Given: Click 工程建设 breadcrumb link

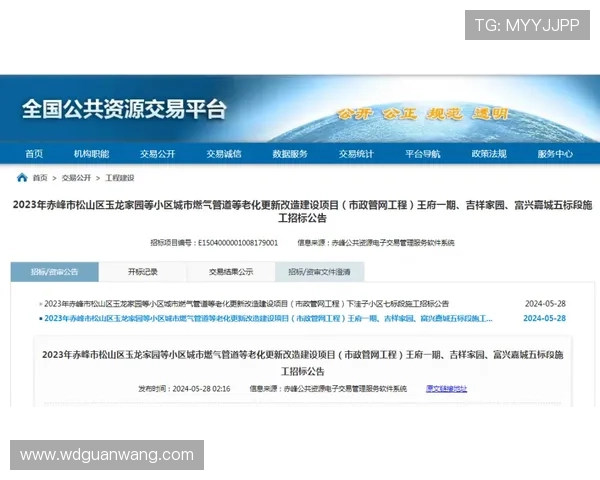Looking at the screenshot, I should [120, 178].
